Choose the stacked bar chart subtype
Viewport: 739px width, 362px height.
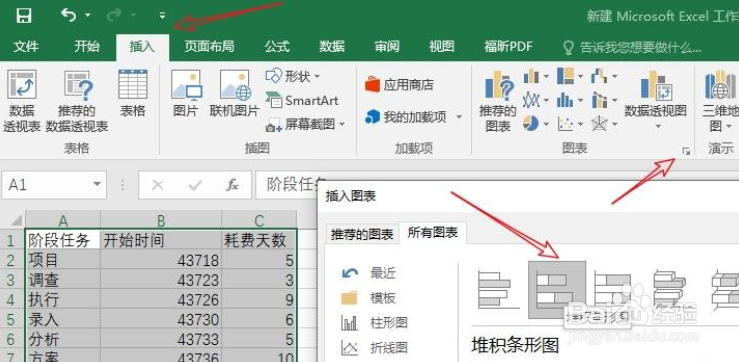(x=557, y=289)
